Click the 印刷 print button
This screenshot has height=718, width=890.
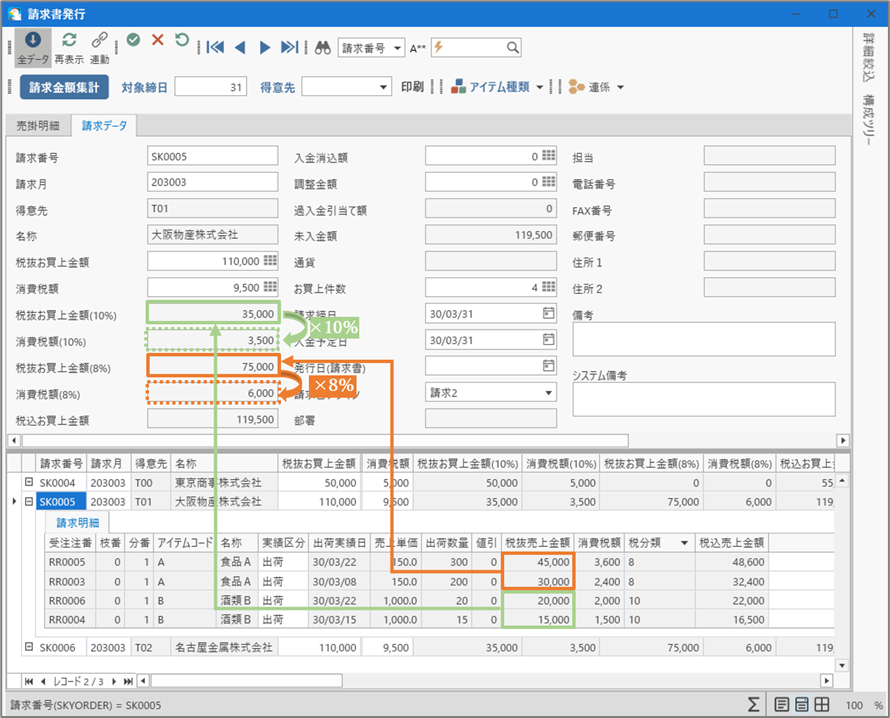[x=411, y=87]
